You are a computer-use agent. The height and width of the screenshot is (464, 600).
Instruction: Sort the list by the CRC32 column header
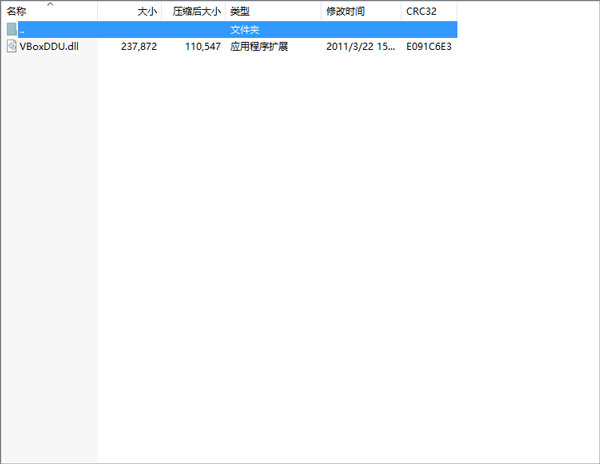pos(429,11)
